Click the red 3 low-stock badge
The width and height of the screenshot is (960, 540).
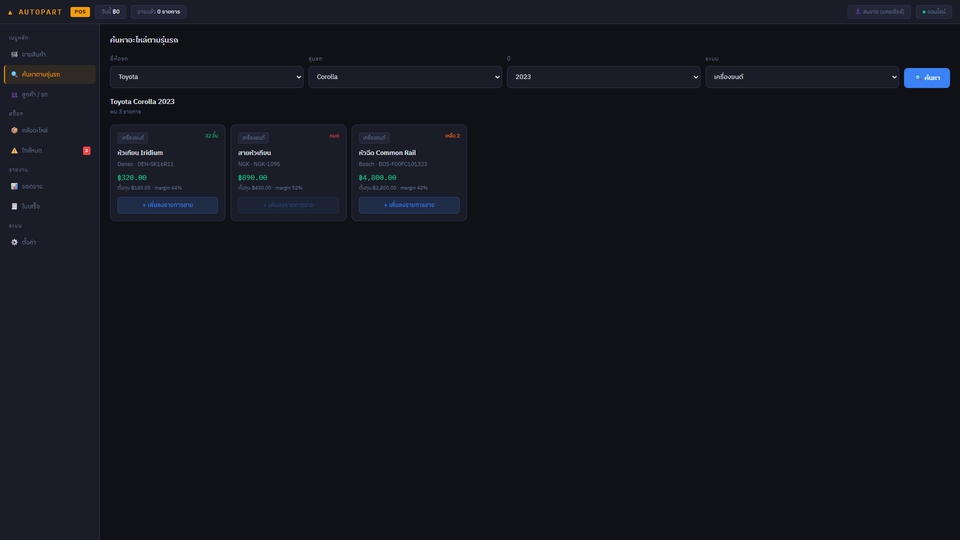pos(86,151)
